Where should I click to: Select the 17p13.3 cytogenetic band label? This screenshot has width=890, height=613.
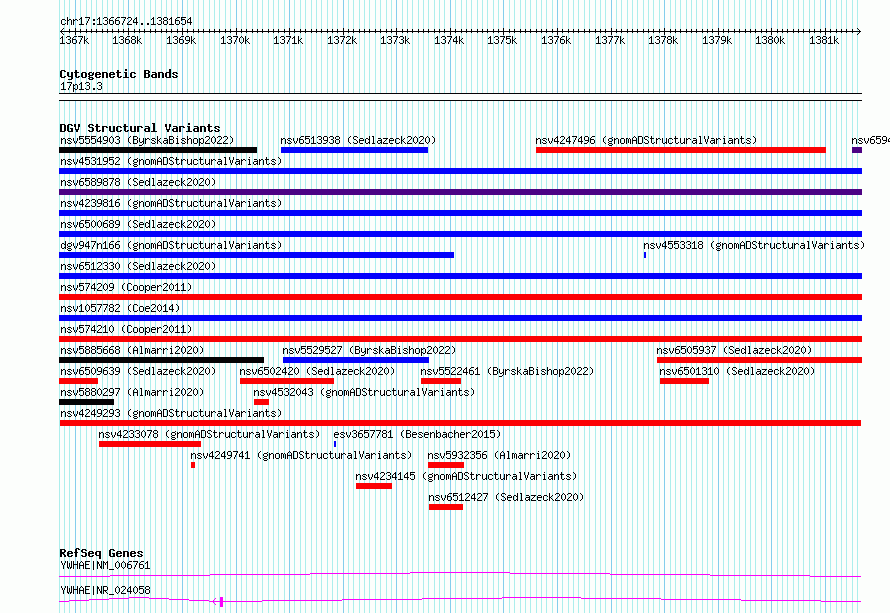[81, 86]
